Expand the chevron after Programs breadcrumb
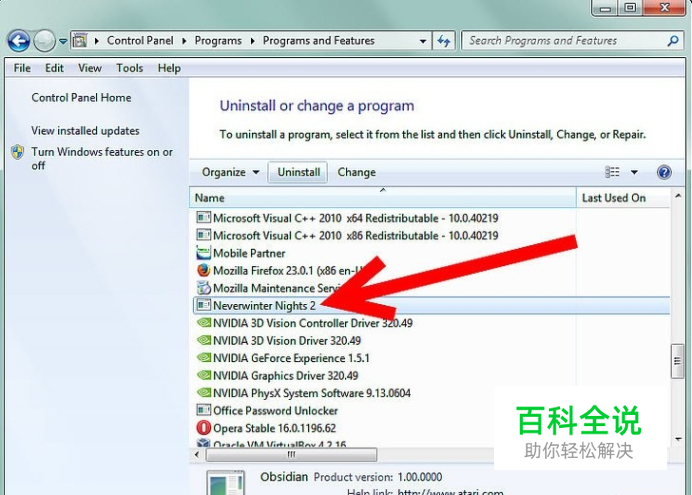The height and width of the screenshot is (495, 692). click(252, 41)
